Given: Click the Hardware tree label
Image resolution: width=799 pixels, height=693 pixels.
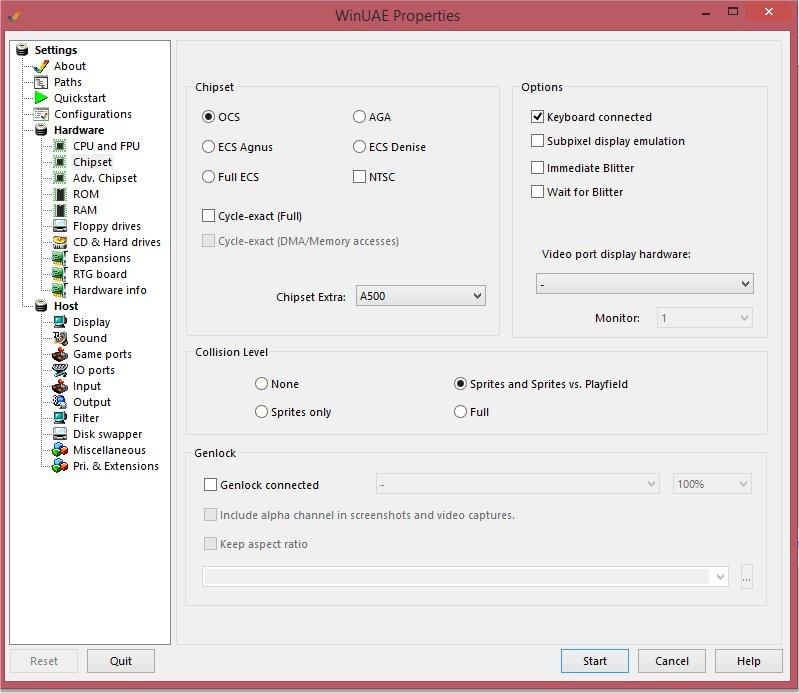Looking at the screenshot, I should 79,130.
